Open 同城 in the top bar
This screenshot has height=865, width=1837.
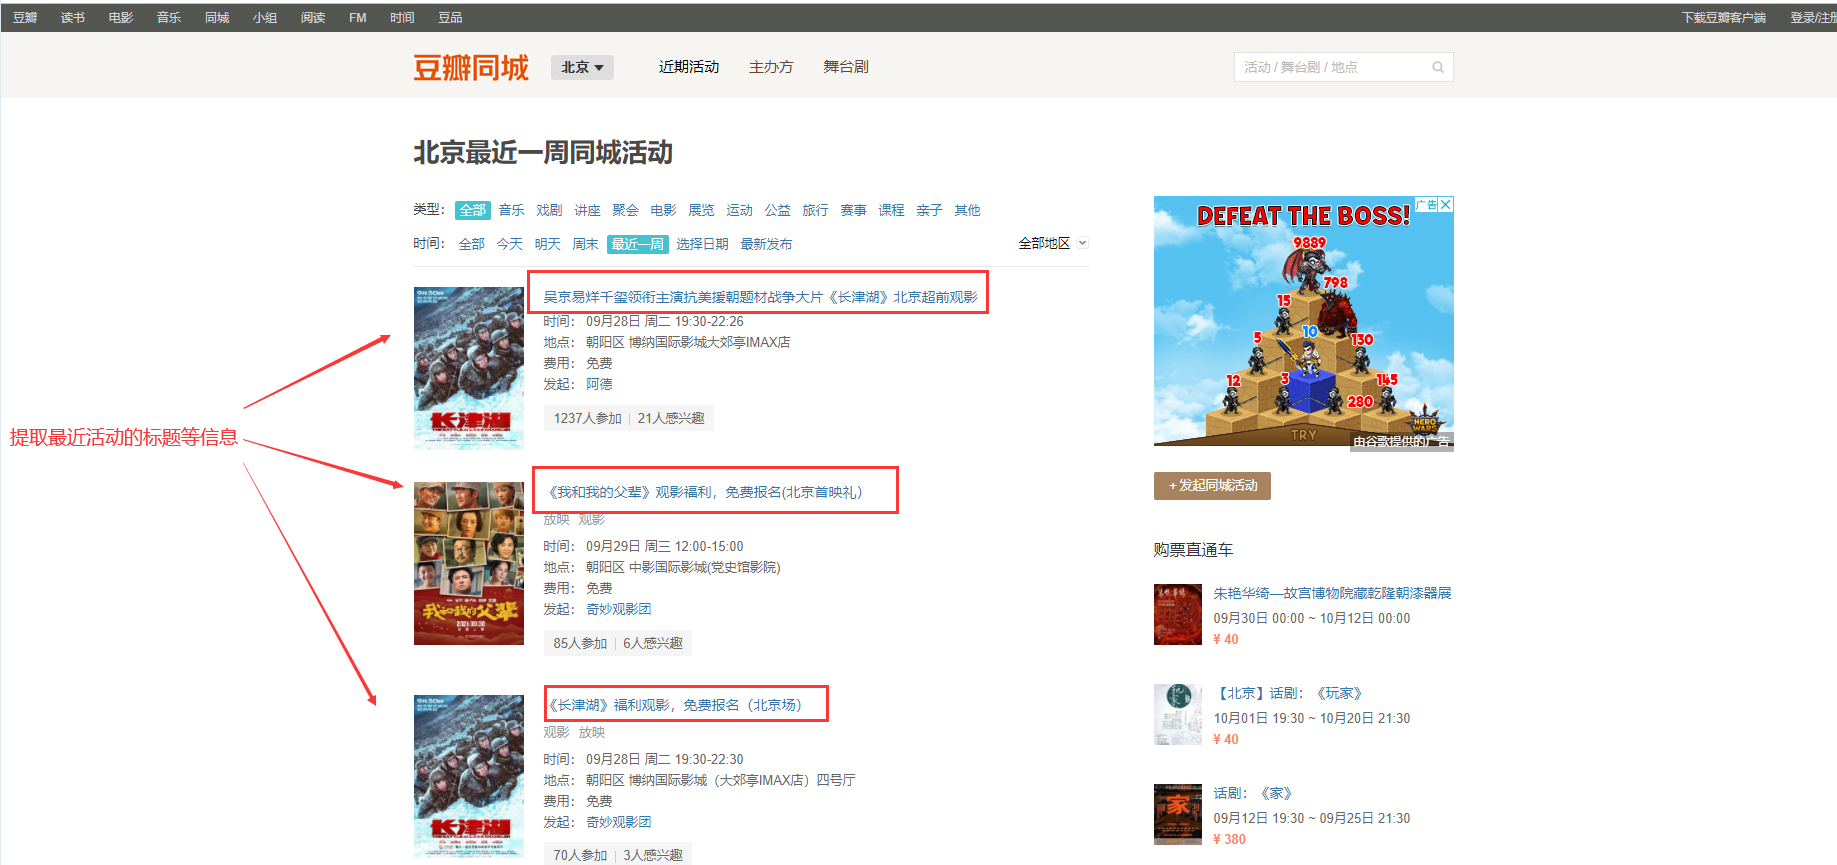tap(217, 18)
